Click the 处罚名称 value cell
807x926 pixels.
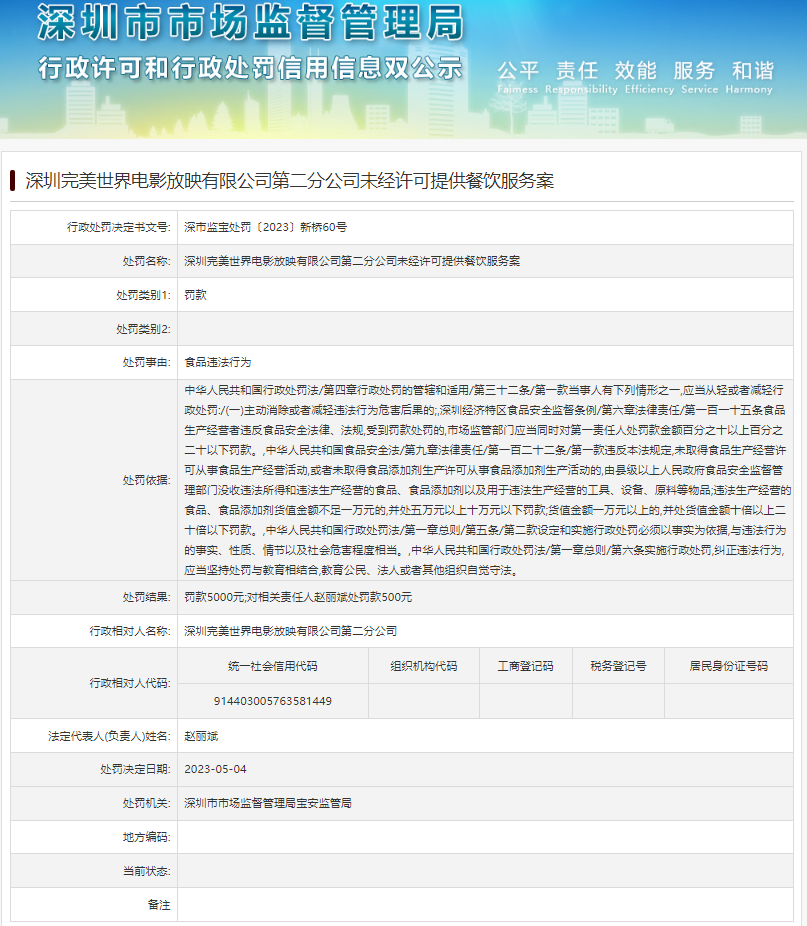(x=485, y=261)
